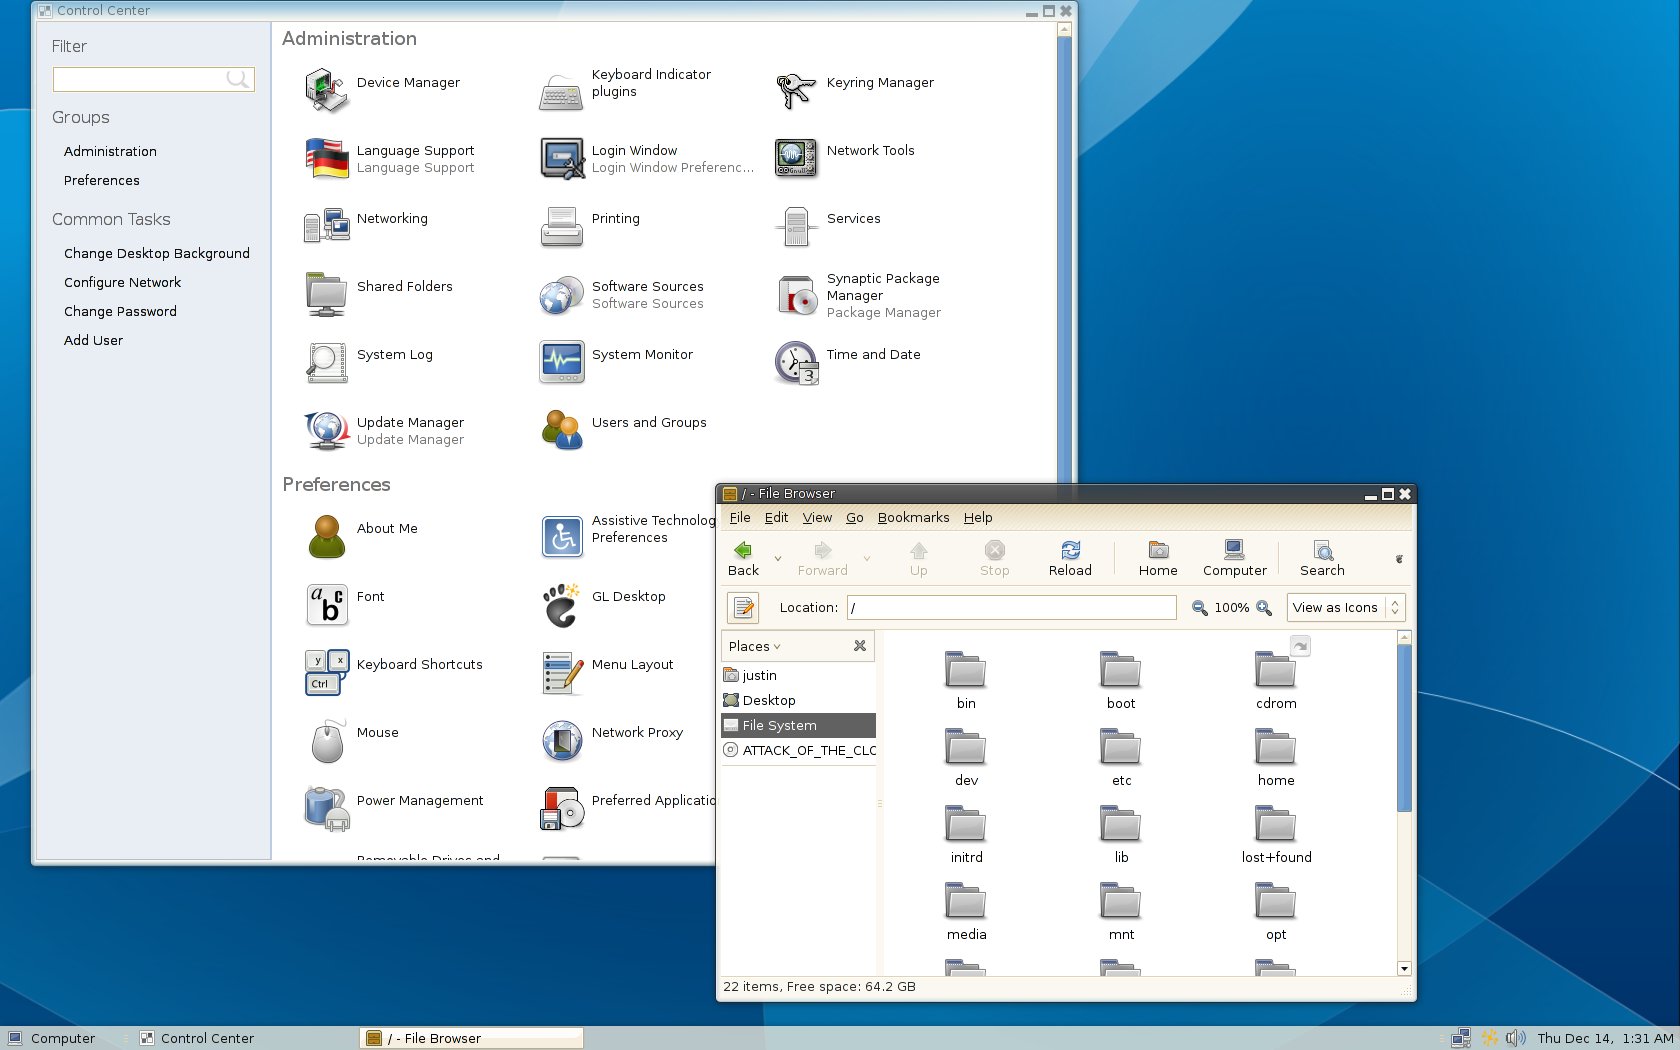1680x1050 pixels.
Task: Zoom out using the magnifier minus icon
Action: click(1200, 607)
